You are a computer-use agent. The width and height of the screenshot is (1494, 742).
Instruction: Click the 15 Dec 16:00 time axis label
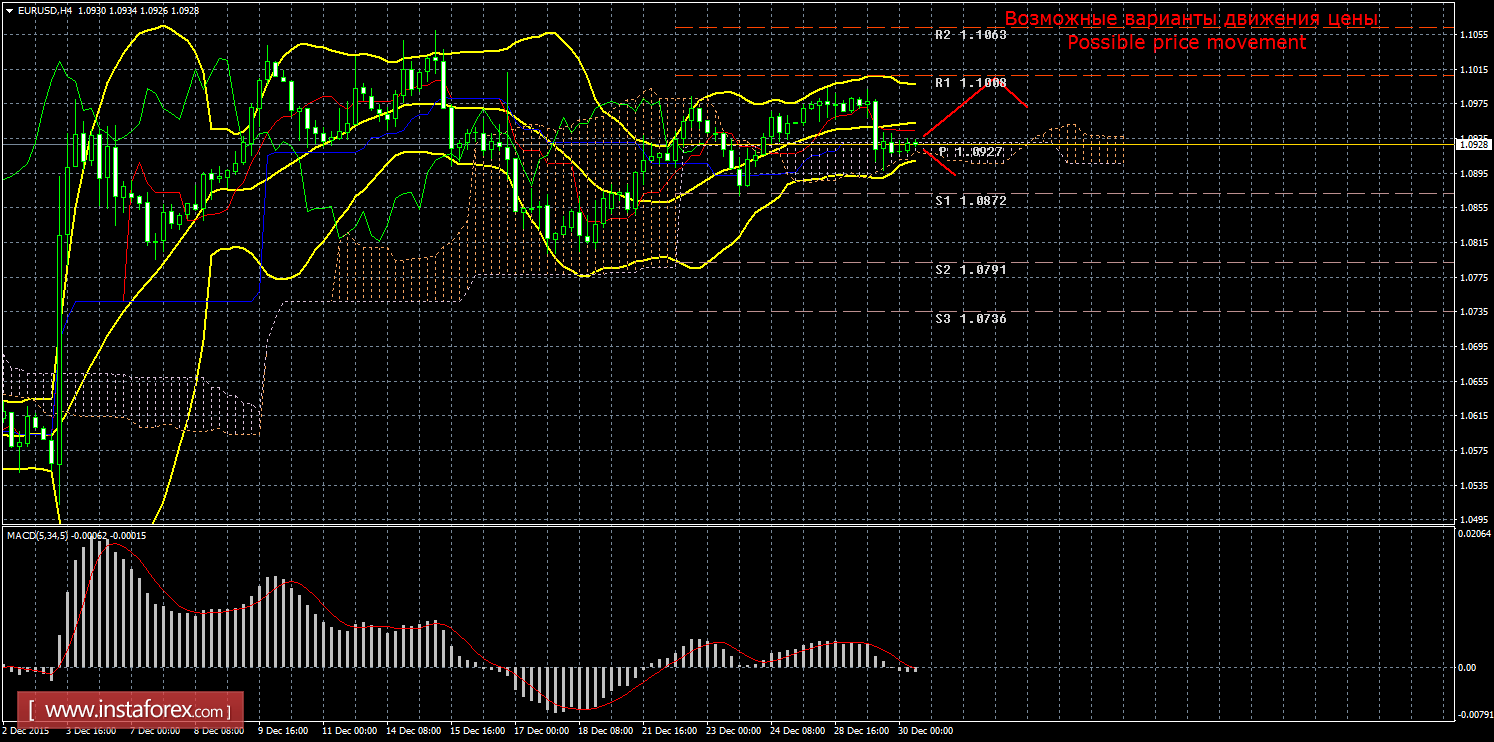tap(476, 731)
